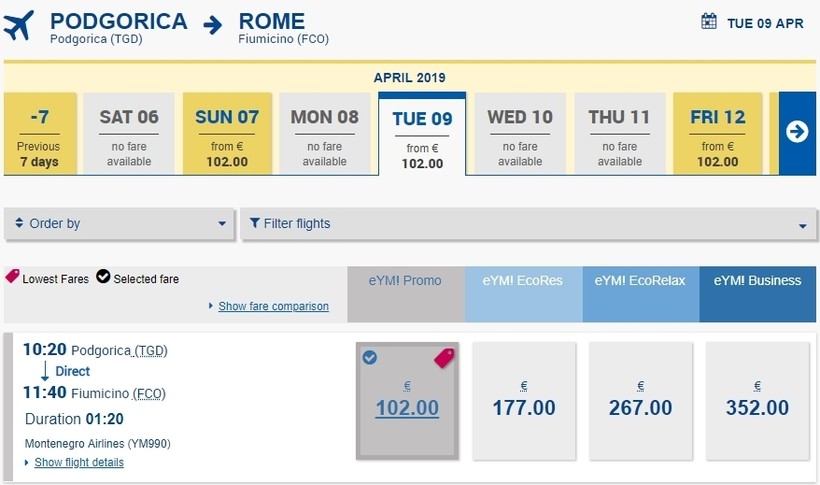Screen dimensions: 820x485
Task: Click the calendar icon next to TUE 09 APR
Action: click(x=709, y=21)
